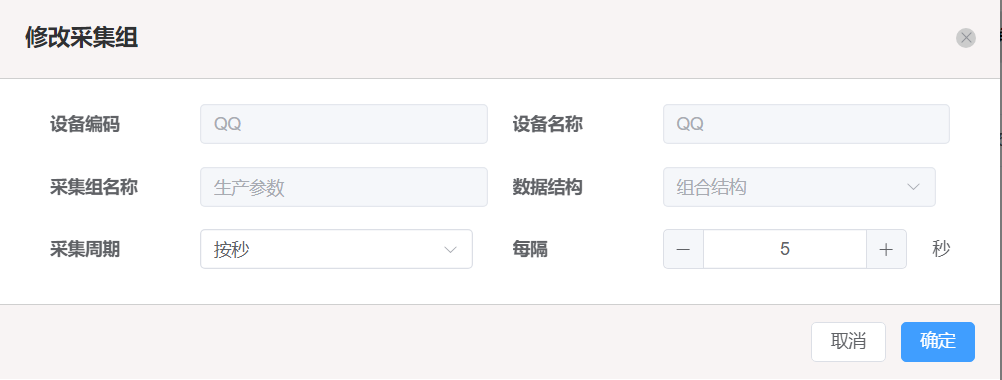
Task: Click the 数据结构 label
Action: coord(547,187)
